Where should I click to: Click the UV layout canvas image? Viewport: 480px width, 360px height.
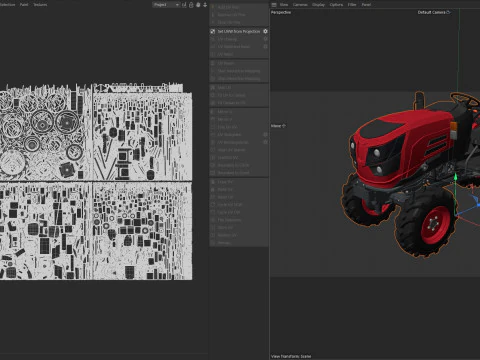[x=96, y=182]
